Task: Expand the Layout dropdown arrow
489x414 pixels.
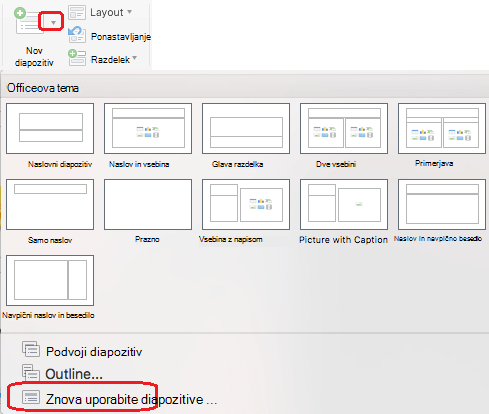Action: [129, 12]
